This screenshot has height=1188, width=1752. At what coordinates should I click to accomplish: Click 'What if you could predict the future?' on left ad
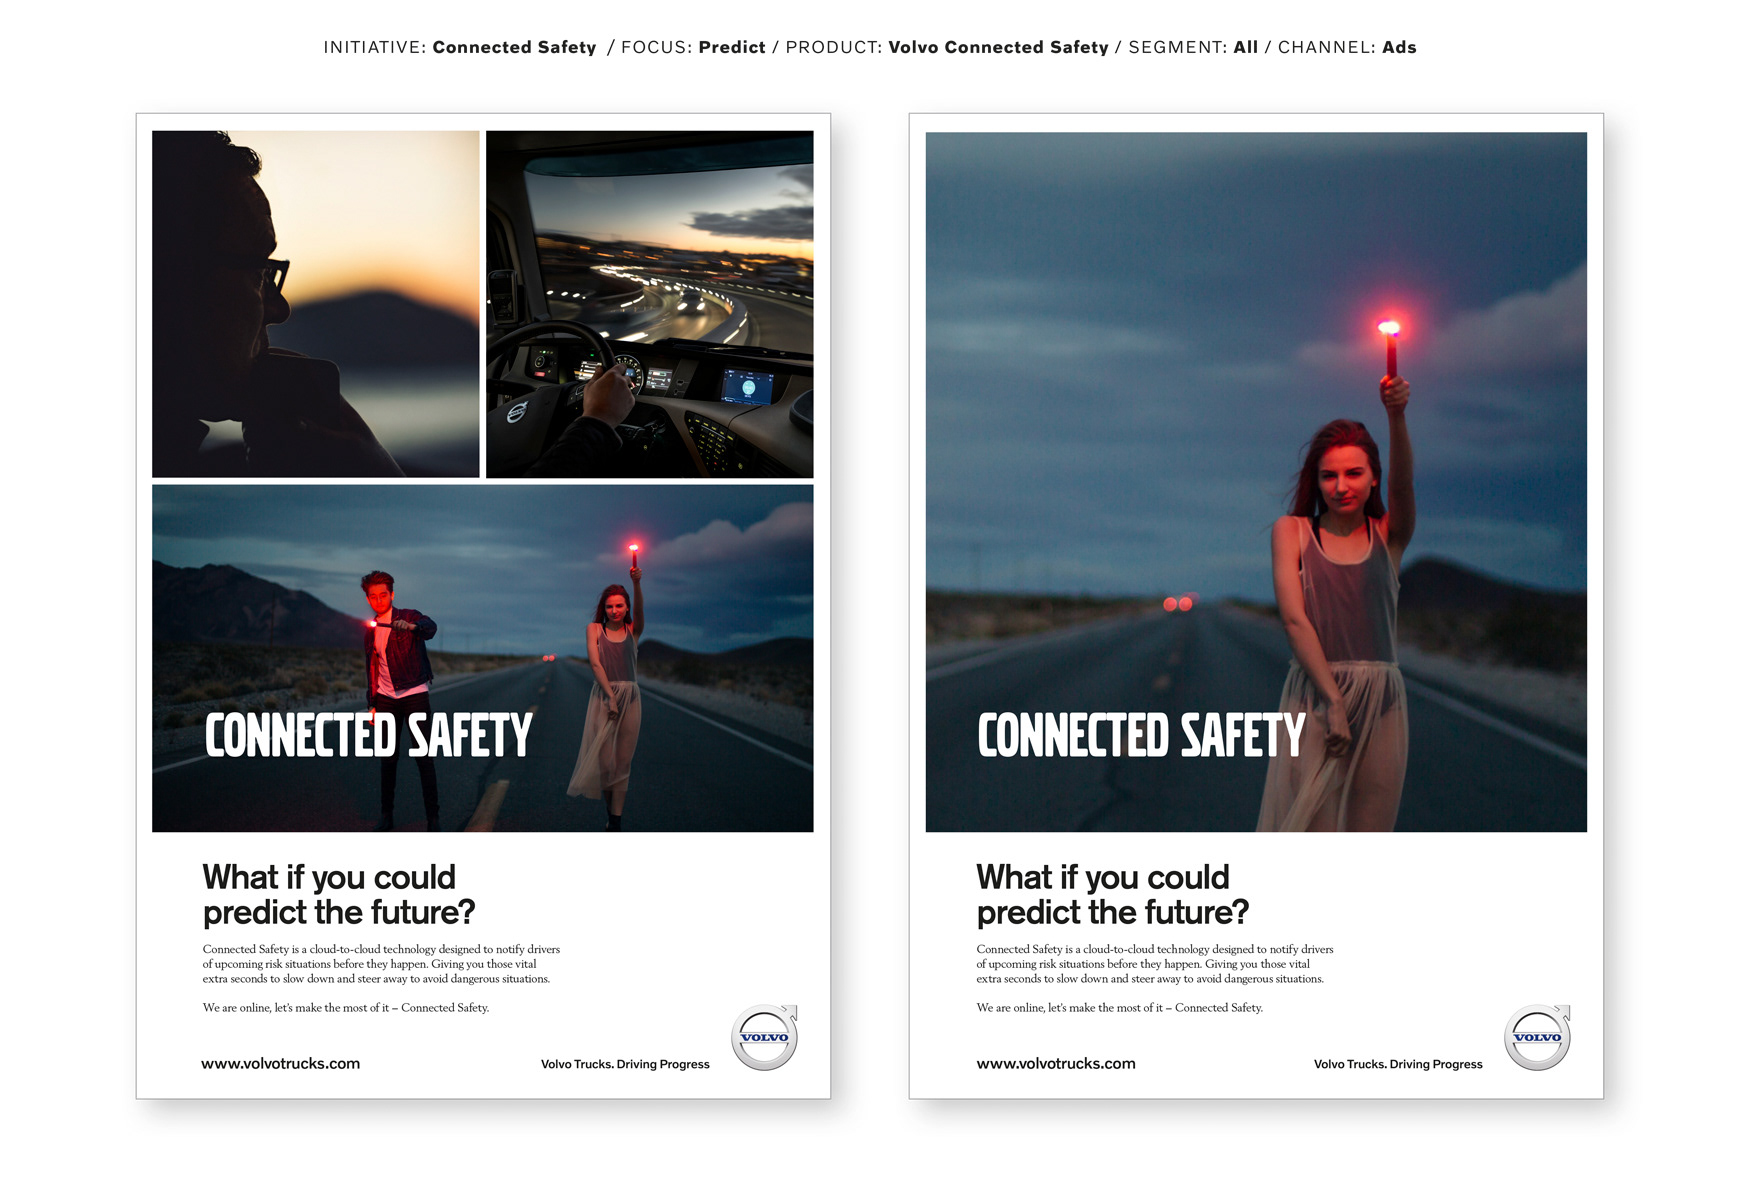coord(339,895)
